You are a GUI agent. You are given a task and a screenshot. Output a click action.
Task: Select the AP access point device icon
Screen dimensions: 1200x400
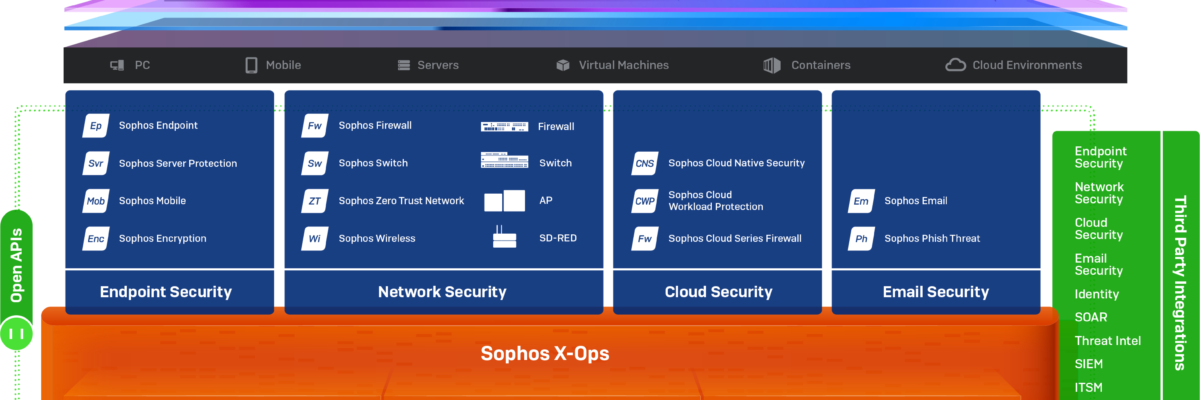pyautogui.click(x=504, y=201)
